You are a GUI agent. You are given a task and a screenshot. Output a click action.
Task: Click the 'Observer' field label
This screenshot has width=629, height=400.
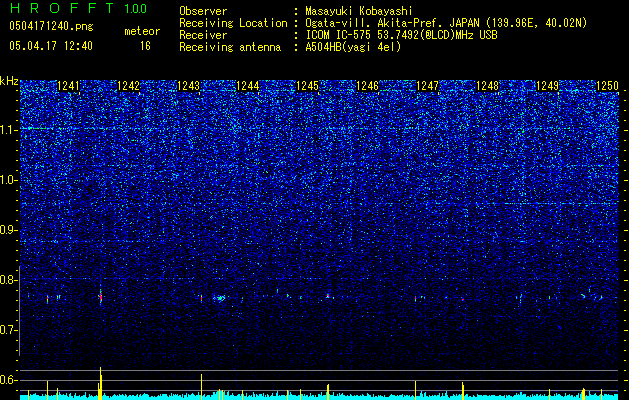(x=203, y=11)
